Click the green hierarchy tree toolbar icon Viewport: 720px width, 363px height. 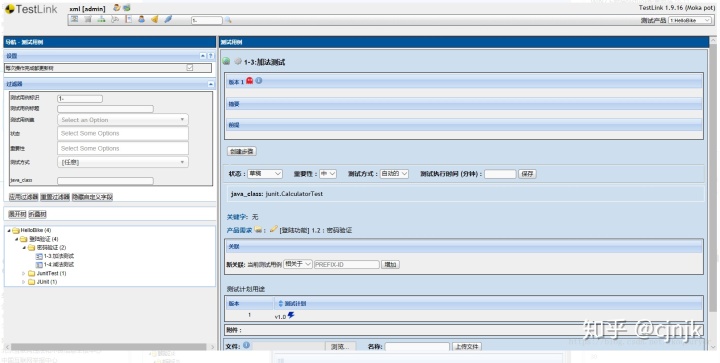[101, 19]
